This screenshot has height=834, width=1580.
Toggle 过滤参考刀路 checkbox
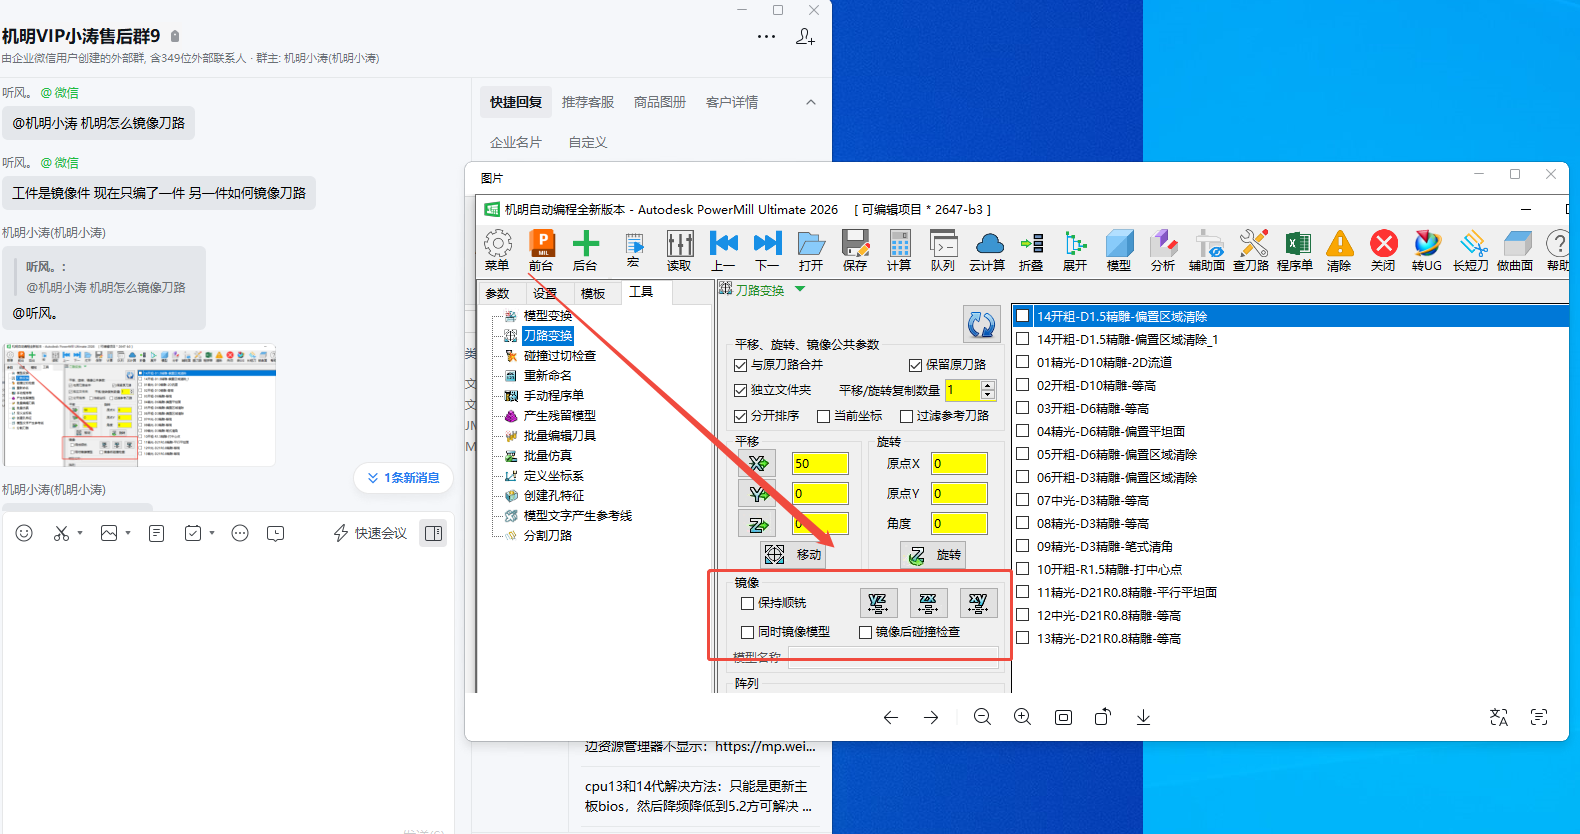(907, 416)
